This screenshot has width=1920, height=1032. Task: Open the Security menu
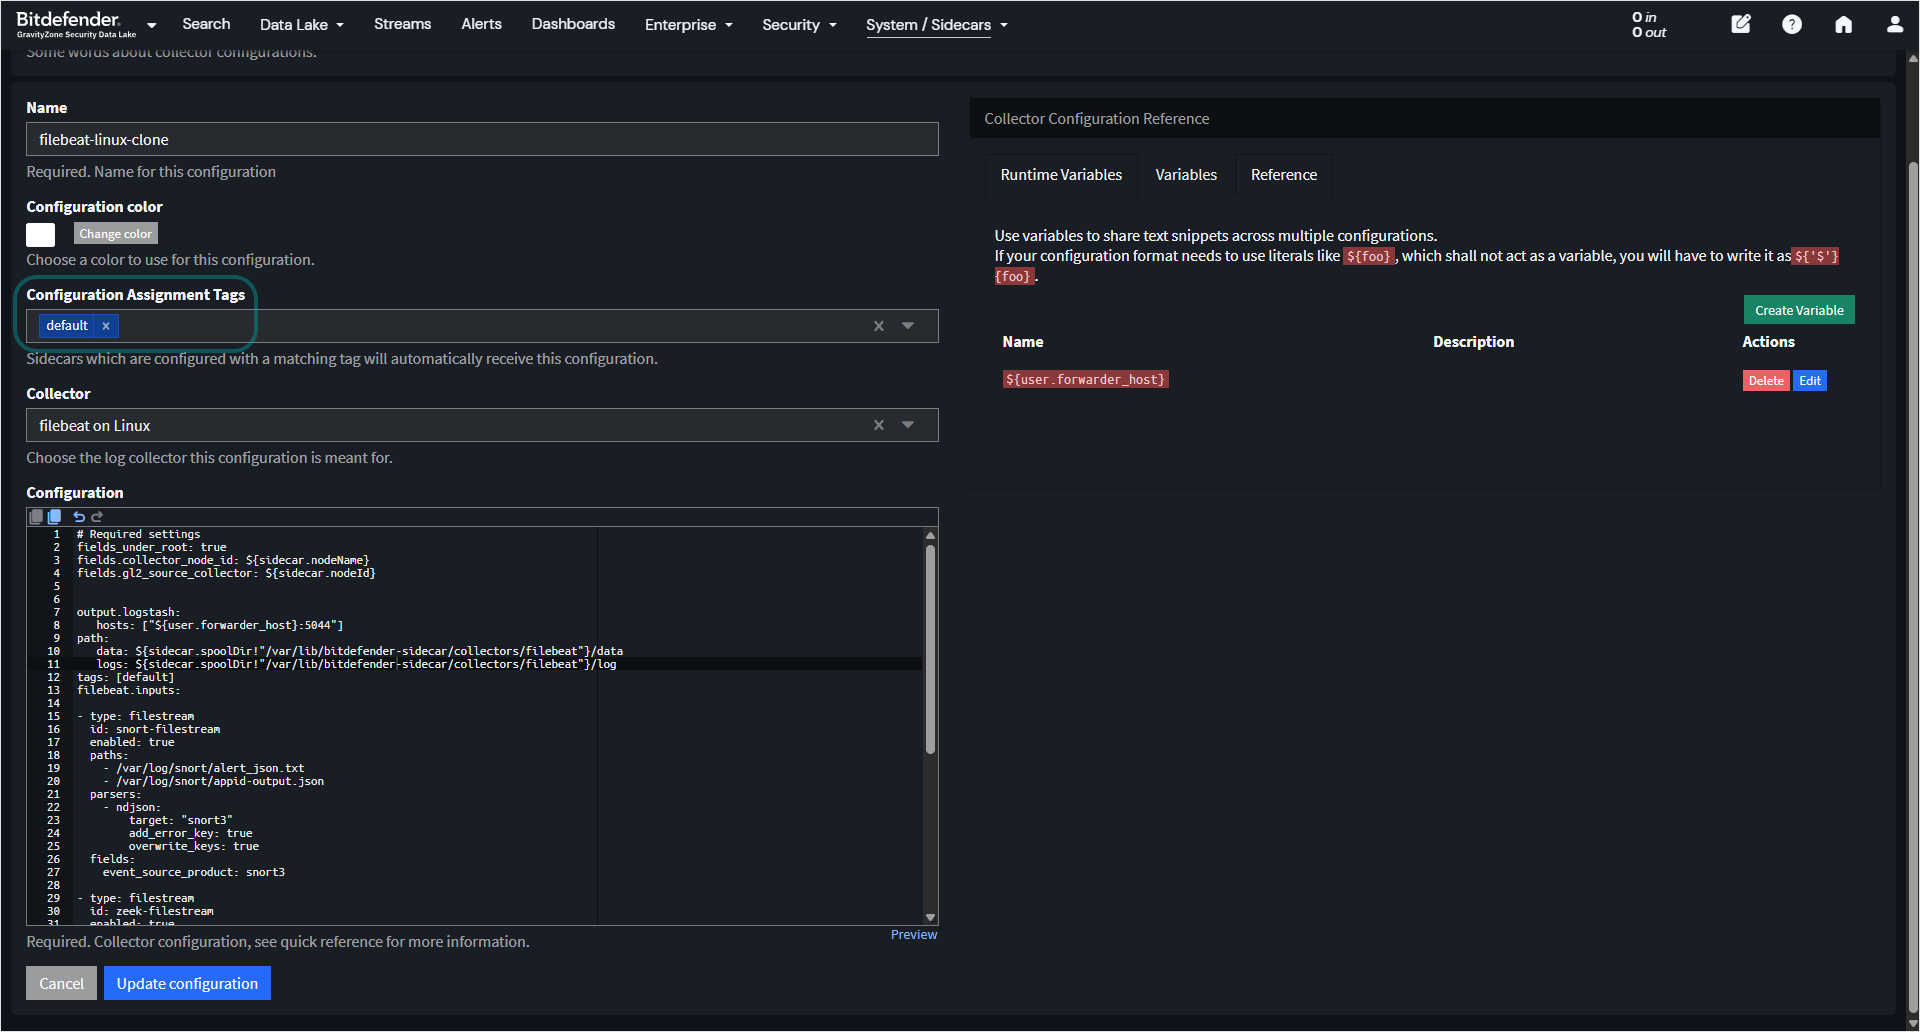coord(799,24)
